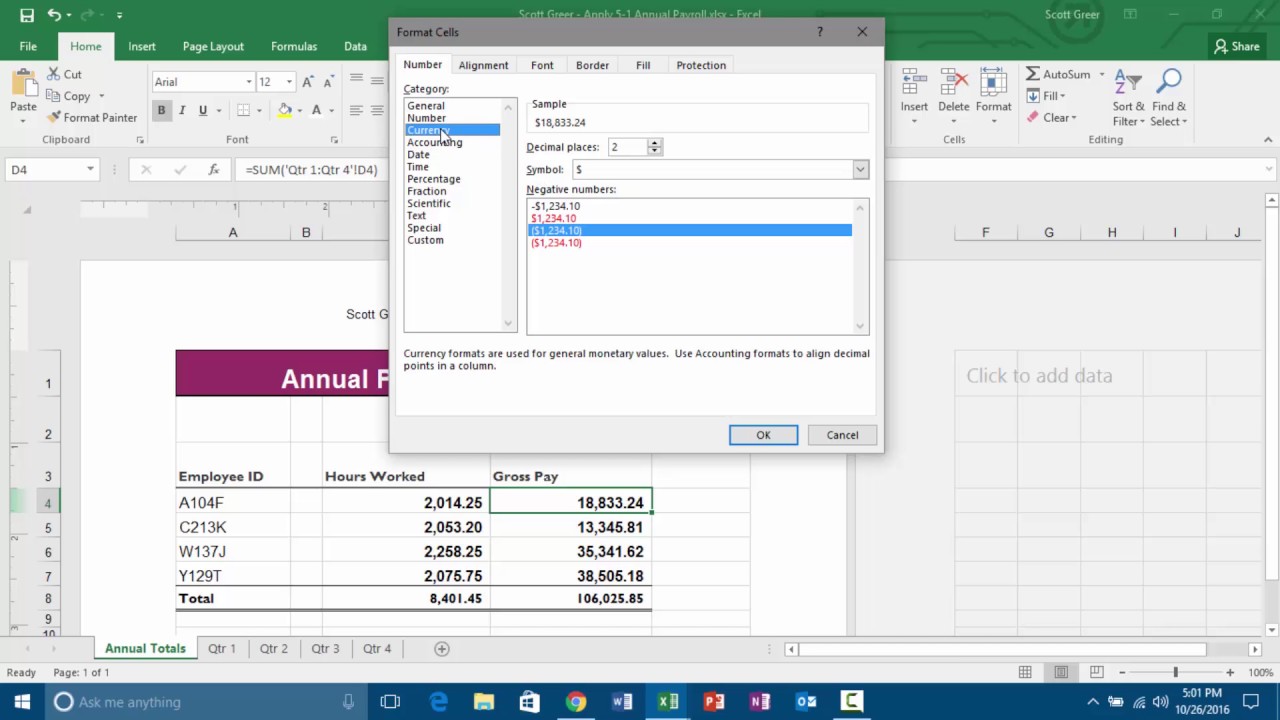
Task: Open the Font dialog launcher
Action: pyautogui.click(x=334, y=140)
